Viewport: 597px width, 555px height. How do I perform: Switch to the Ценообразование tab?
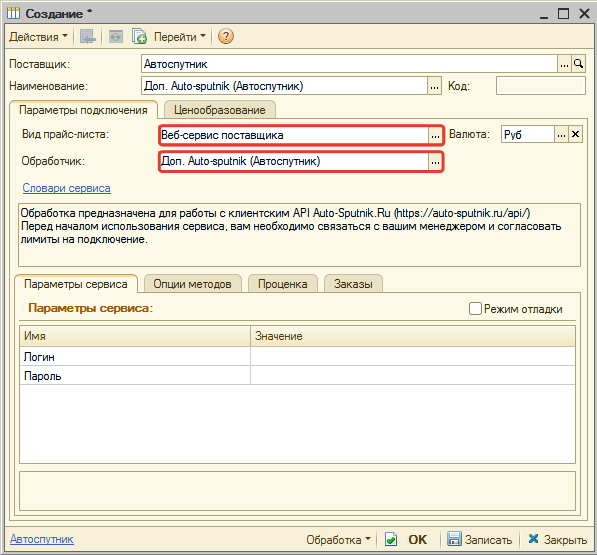point(220,110)
